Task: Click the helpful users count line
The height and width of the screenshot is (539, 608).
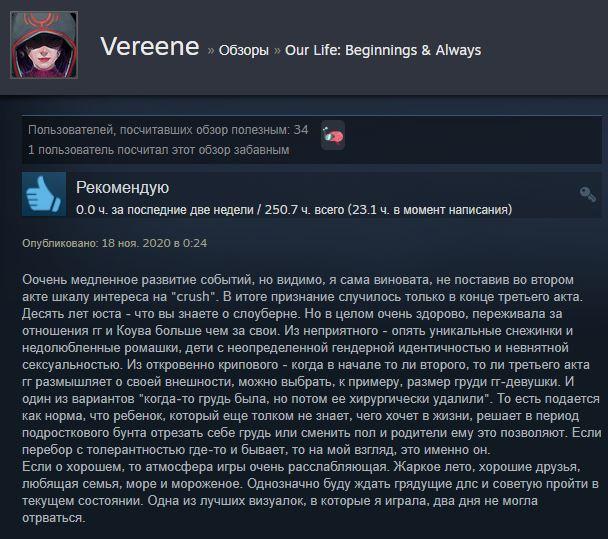Action: point(168,130)
